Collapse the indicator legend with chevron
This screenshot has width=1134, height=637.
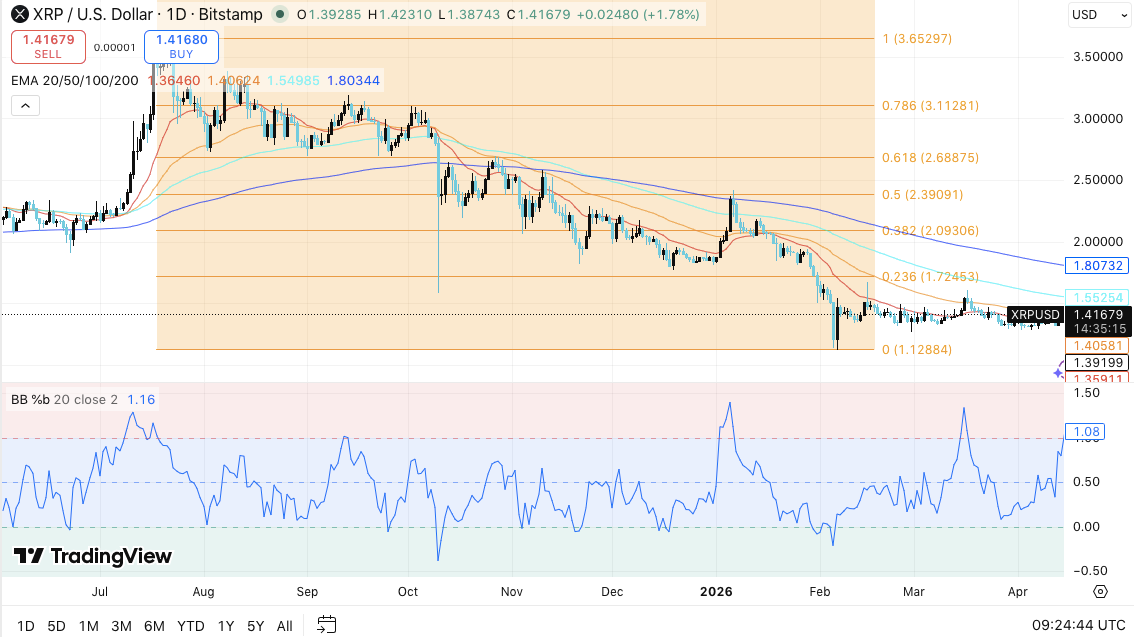(25, 106)
